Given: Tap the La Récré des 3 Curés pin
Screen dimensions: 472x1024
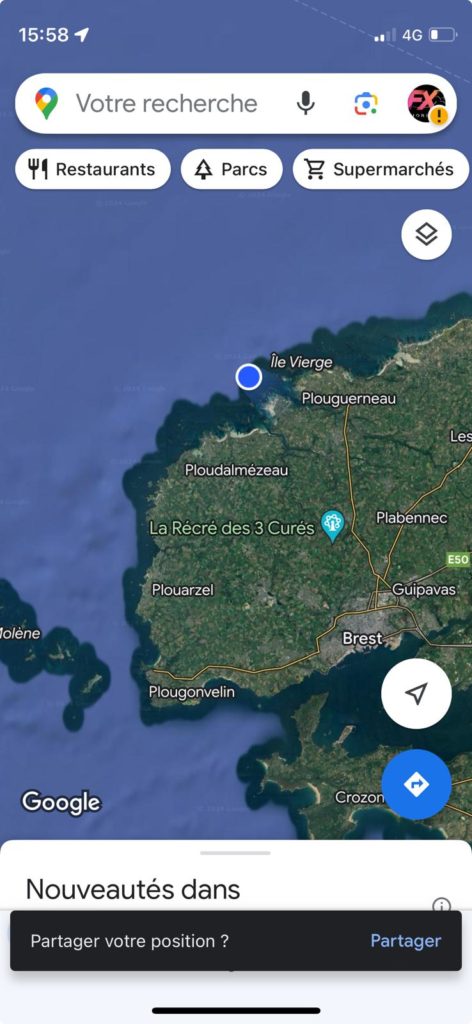Looking at the screenshot, I should pyautogui.click(x=333, y=525).
